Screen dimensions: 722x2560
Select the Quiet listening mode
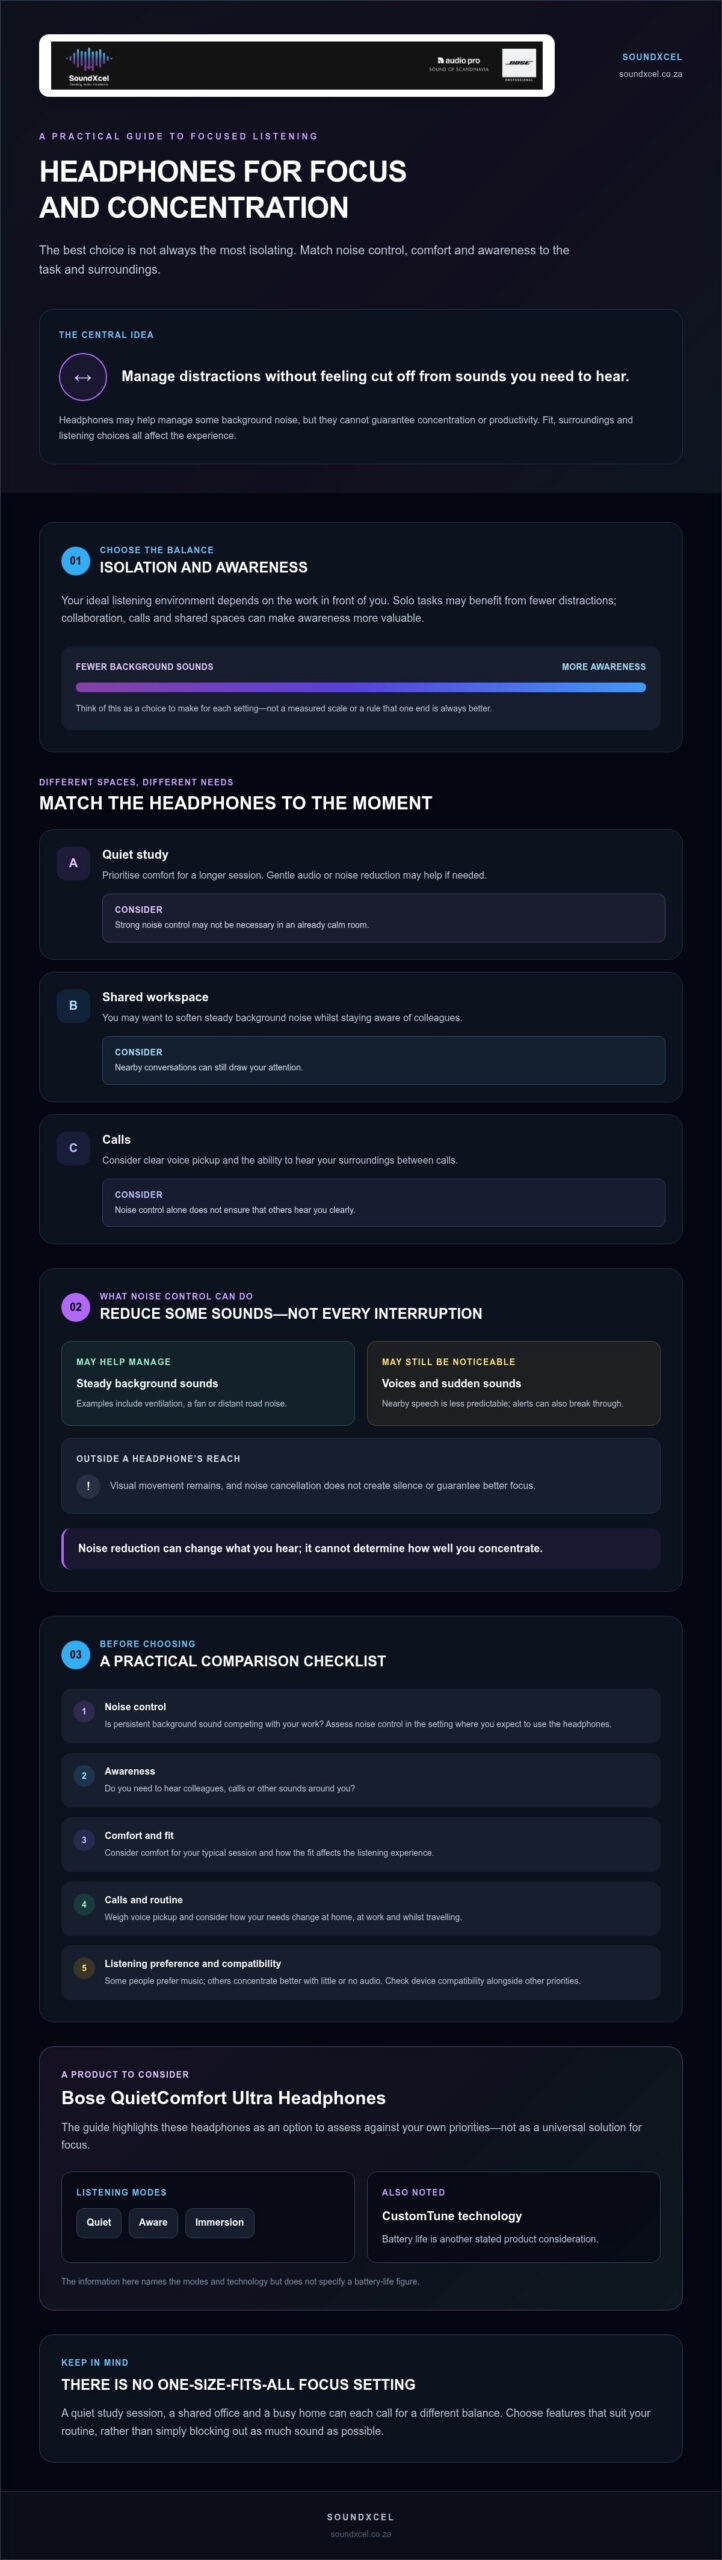click(x=99, y=2222)
